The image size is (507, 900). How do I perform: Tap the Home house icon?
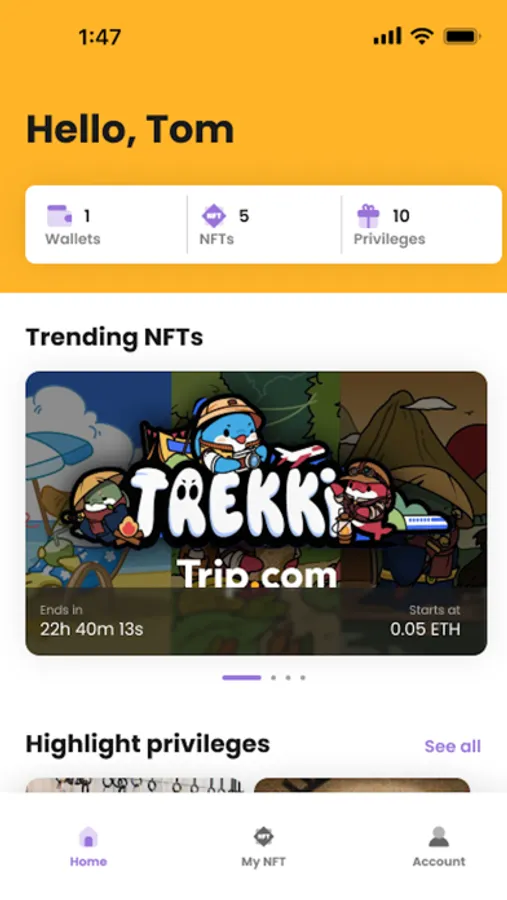pyautogui.click(x=88, y=837)
